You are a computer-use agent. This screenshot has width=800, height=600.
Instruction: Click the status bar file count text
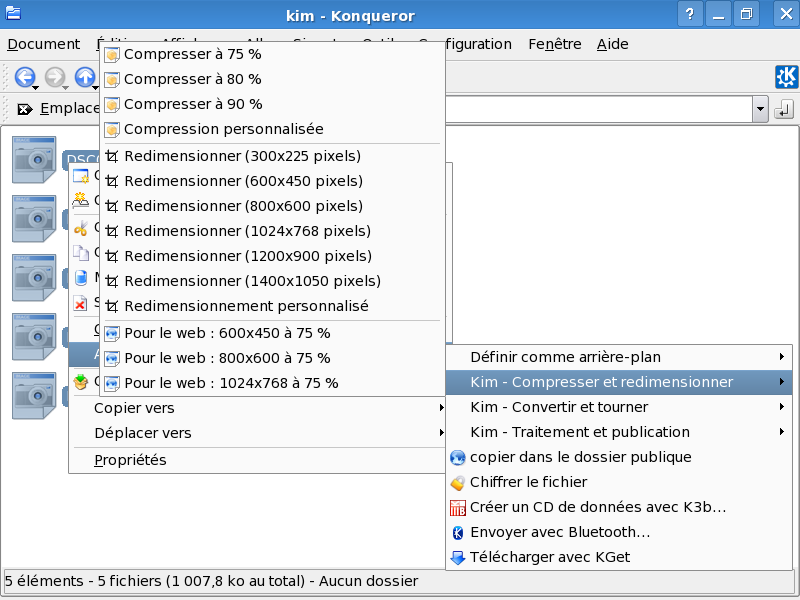[x=211, y=581]
